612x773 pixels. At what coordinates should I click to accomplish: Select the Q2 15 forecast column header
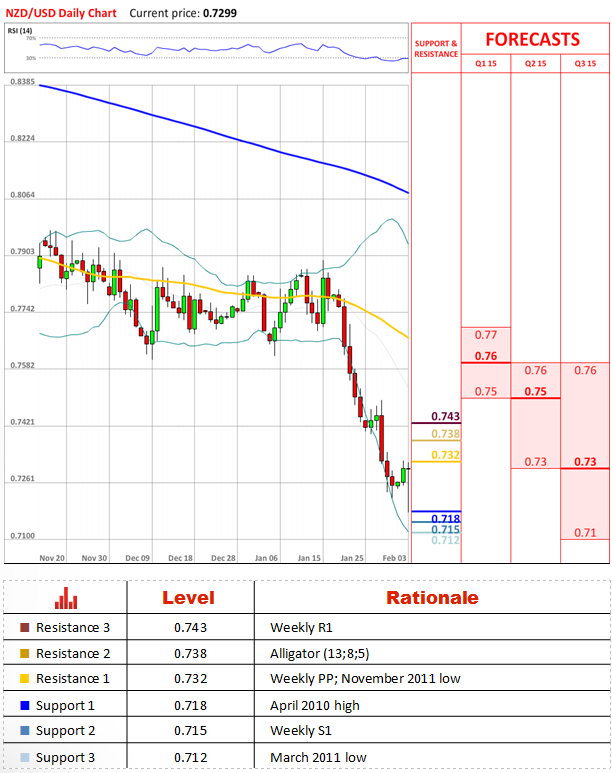pyautogui.click(x=536, y=64)
